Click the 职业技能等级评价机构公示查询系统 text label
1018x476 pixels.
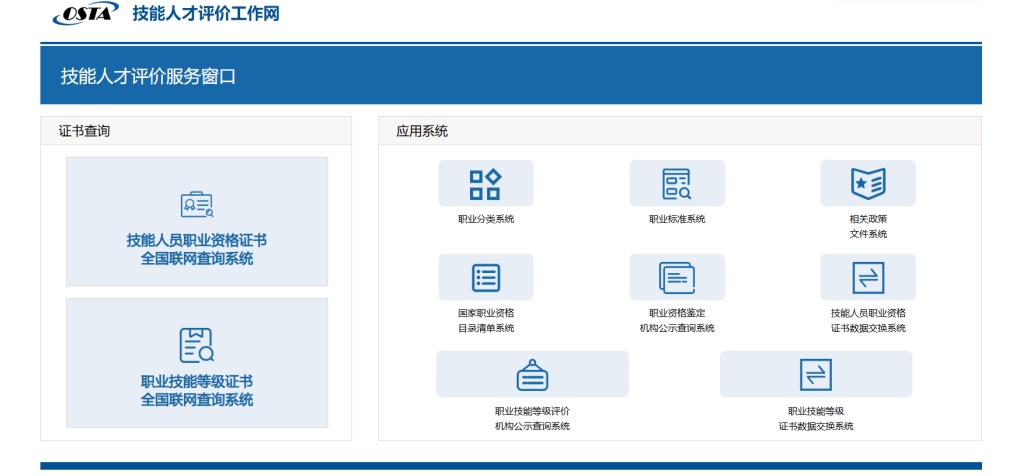532,418
